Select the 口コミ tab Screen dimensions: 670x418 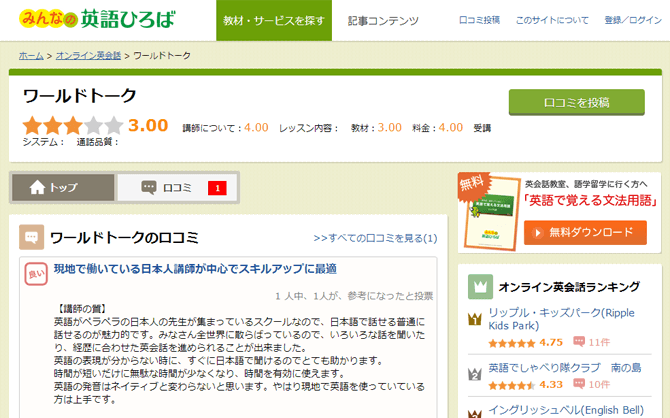tap(177, 187)
